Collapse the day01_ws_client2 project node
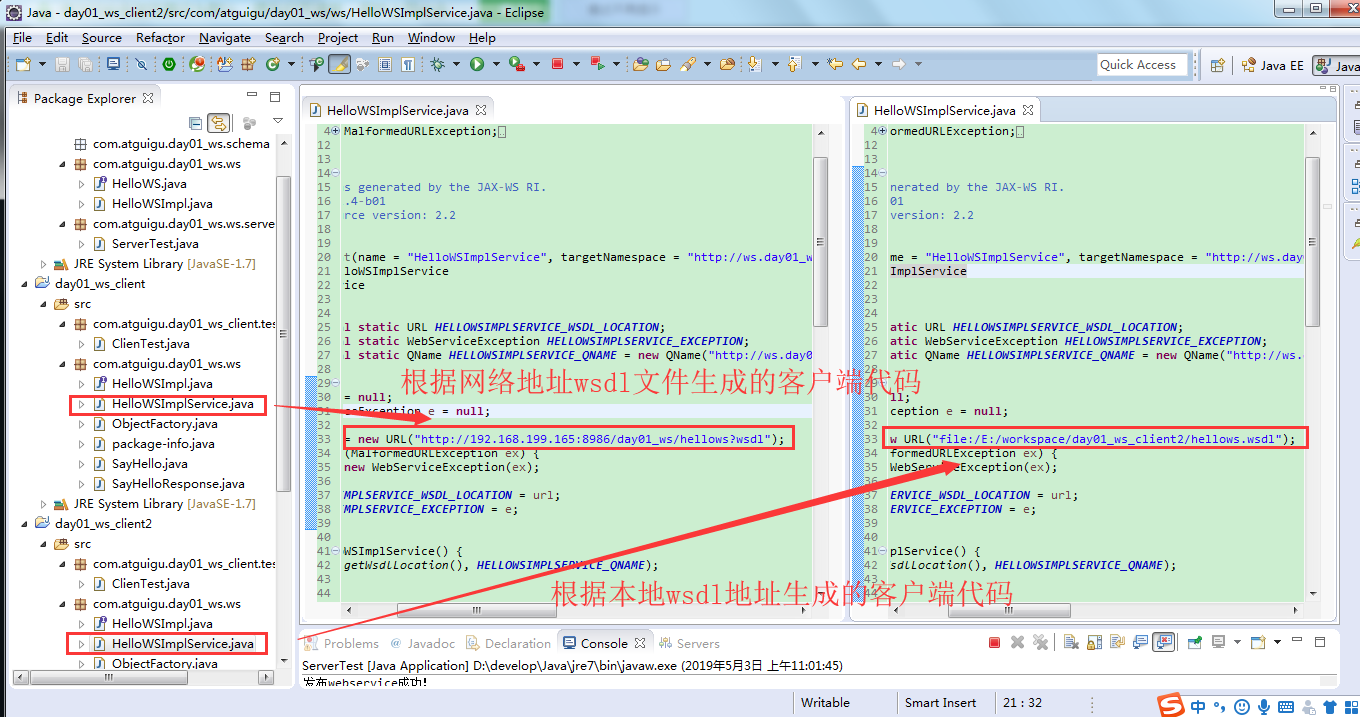The image size is (1360, 717). (25, 524)
